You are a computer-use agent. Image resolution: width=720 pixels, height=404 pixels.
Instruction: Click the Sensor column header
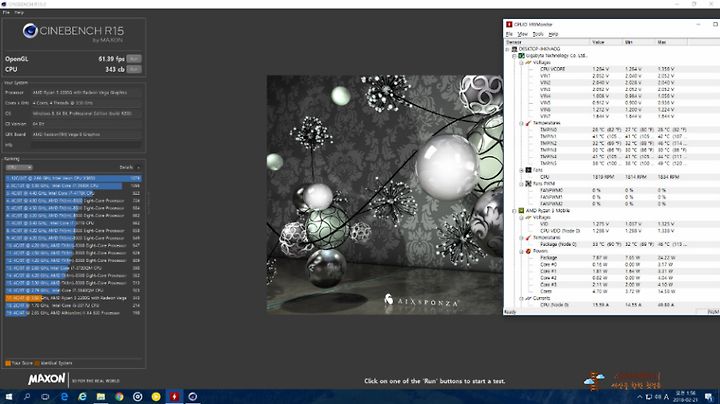click(x=547, y=42)
